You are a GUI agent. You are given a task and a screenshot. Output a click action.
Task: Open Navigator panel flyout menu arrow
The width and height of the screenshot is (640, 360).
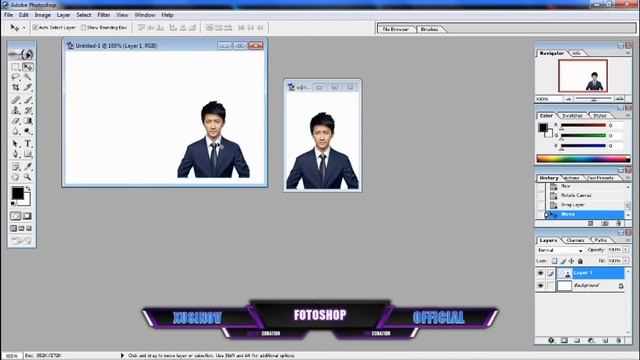click(628, 53)
